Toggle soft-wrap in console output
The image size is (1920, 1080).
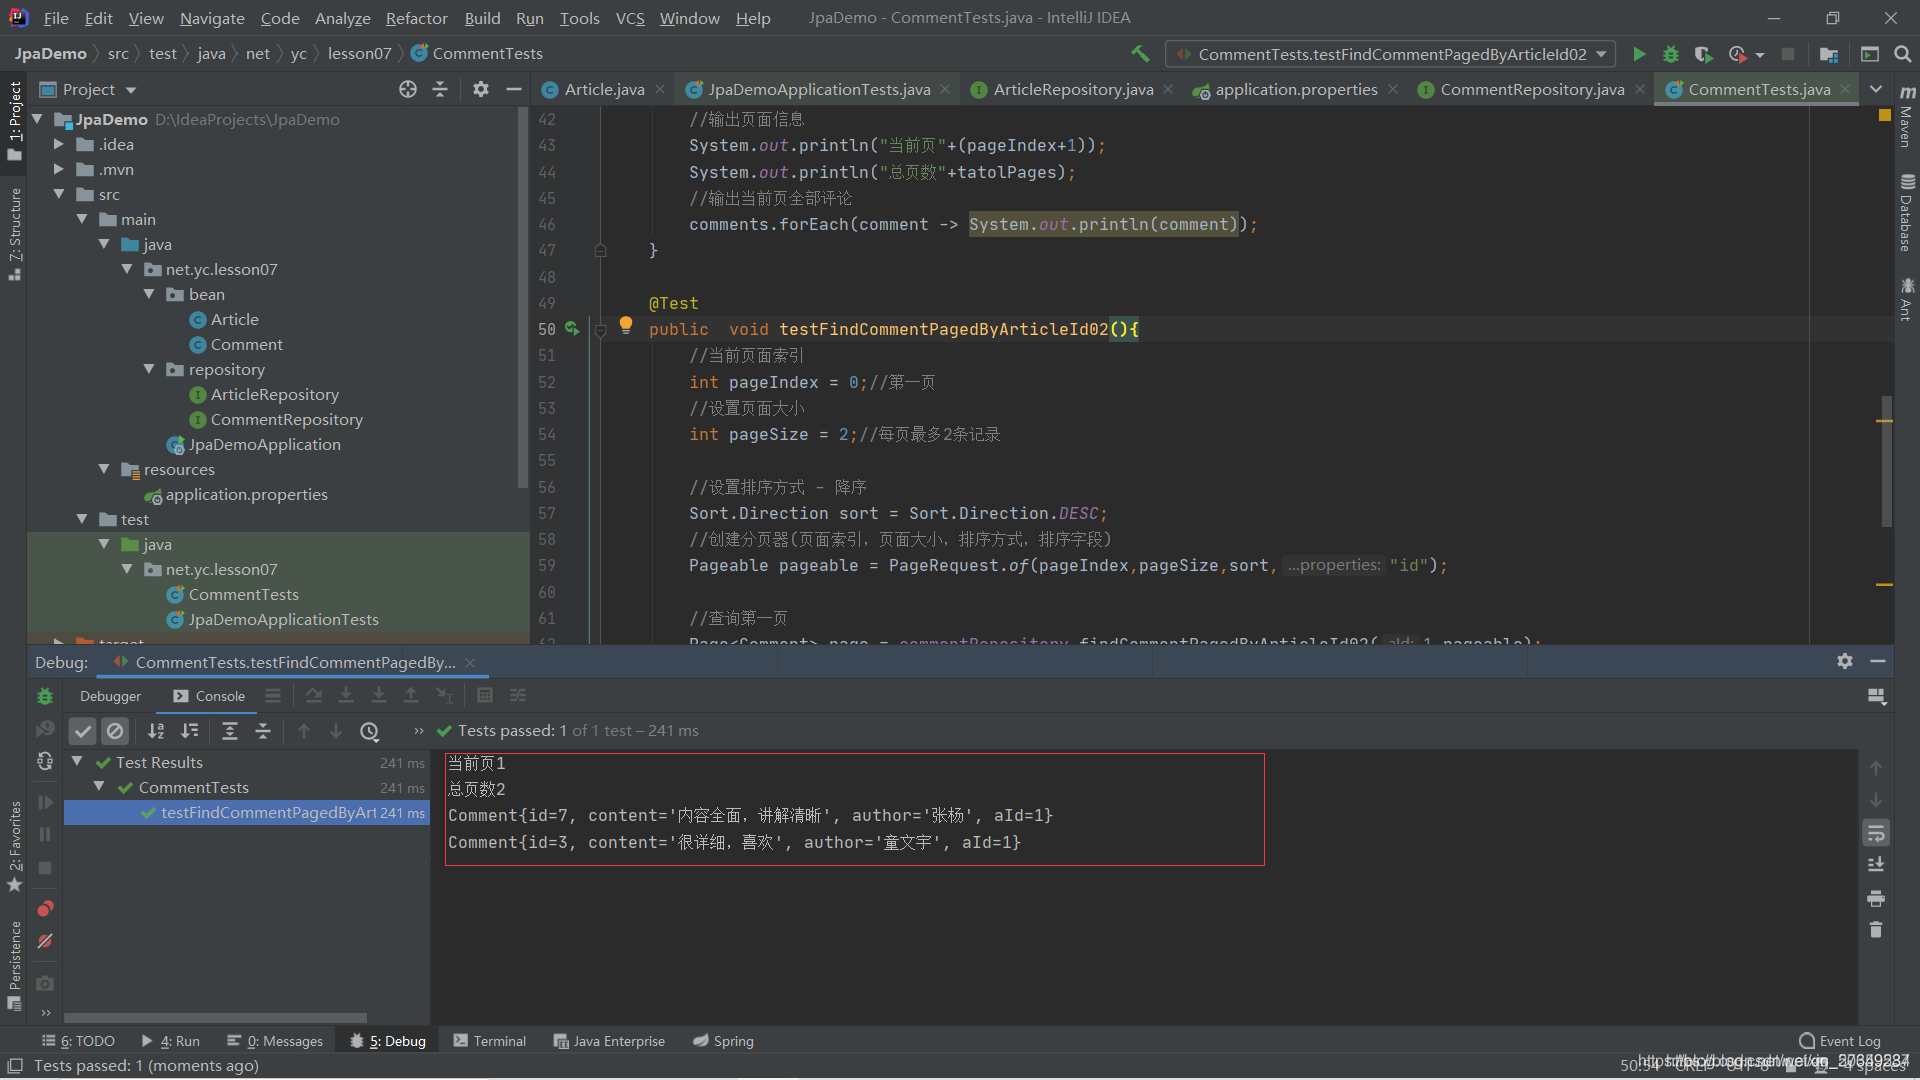[x=1876, y=833]
